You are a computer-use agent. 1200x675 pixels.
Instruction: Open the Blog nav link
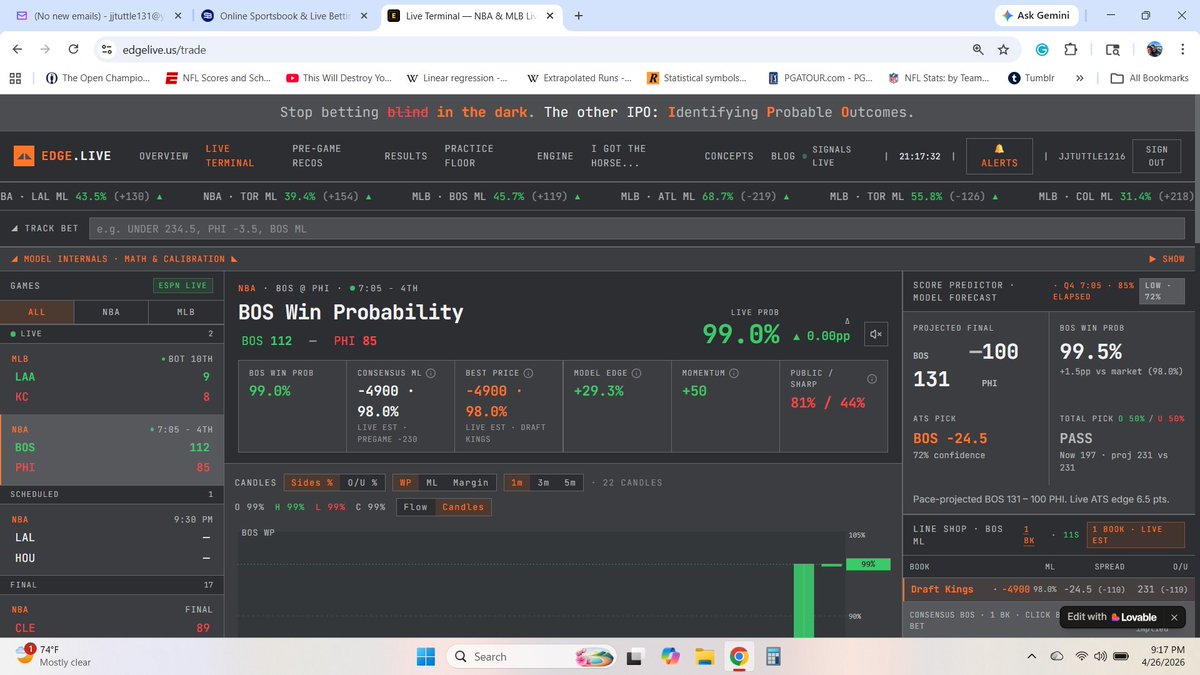pos(783,156)
